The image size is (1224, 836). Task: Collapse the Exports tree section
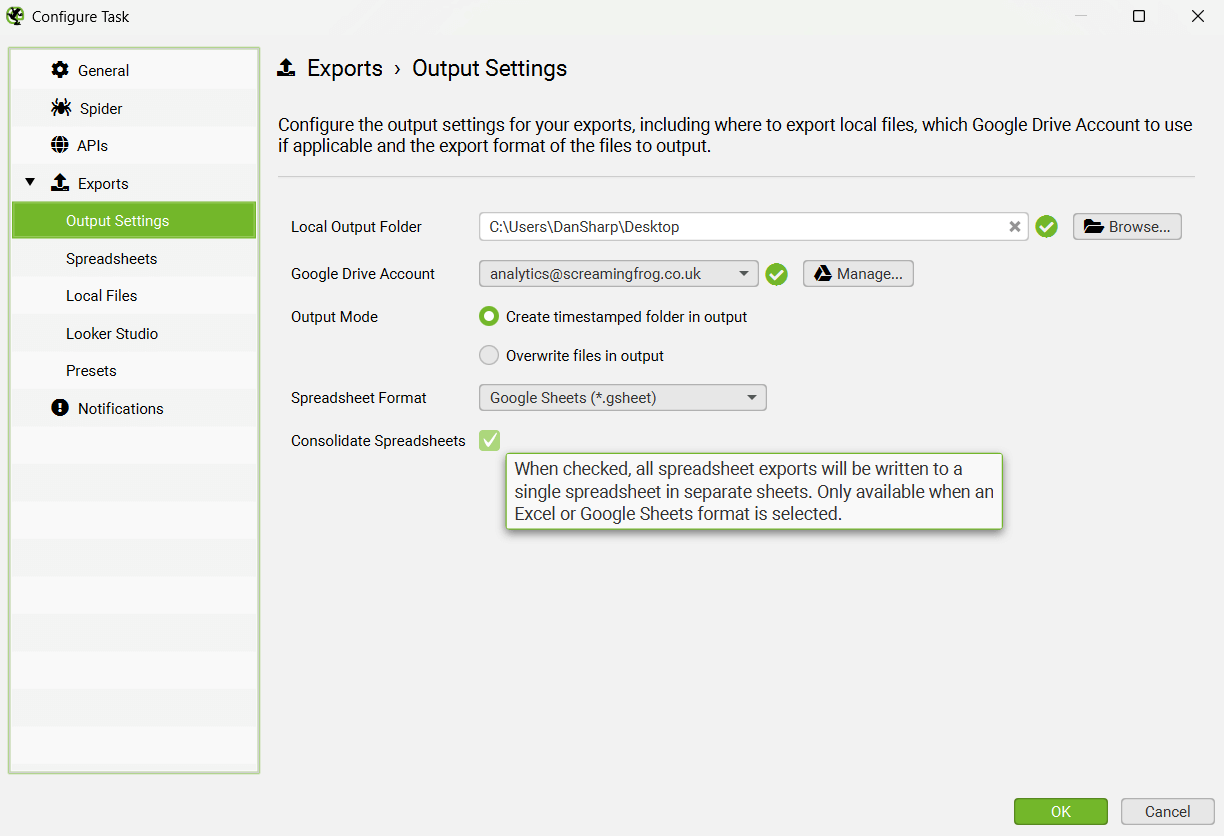point(30,183)
